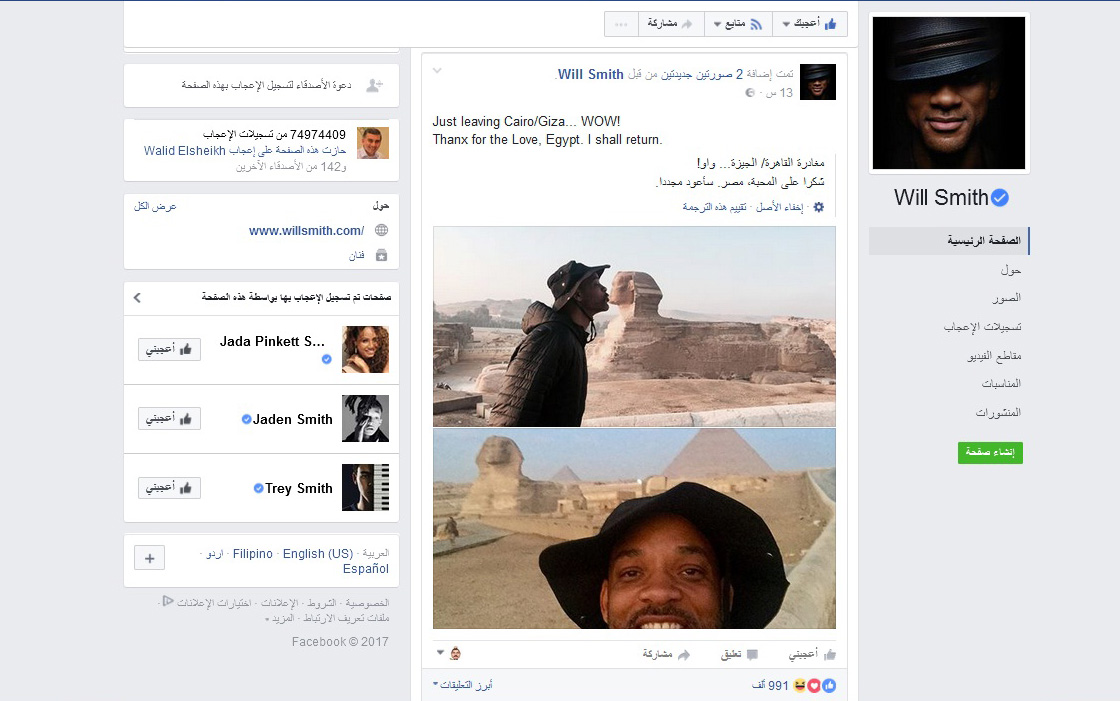Viewport: 1120px width, 701px height.
Task: Click Jaden Smith's profile thumbnail
Action: tap(366, 419)
